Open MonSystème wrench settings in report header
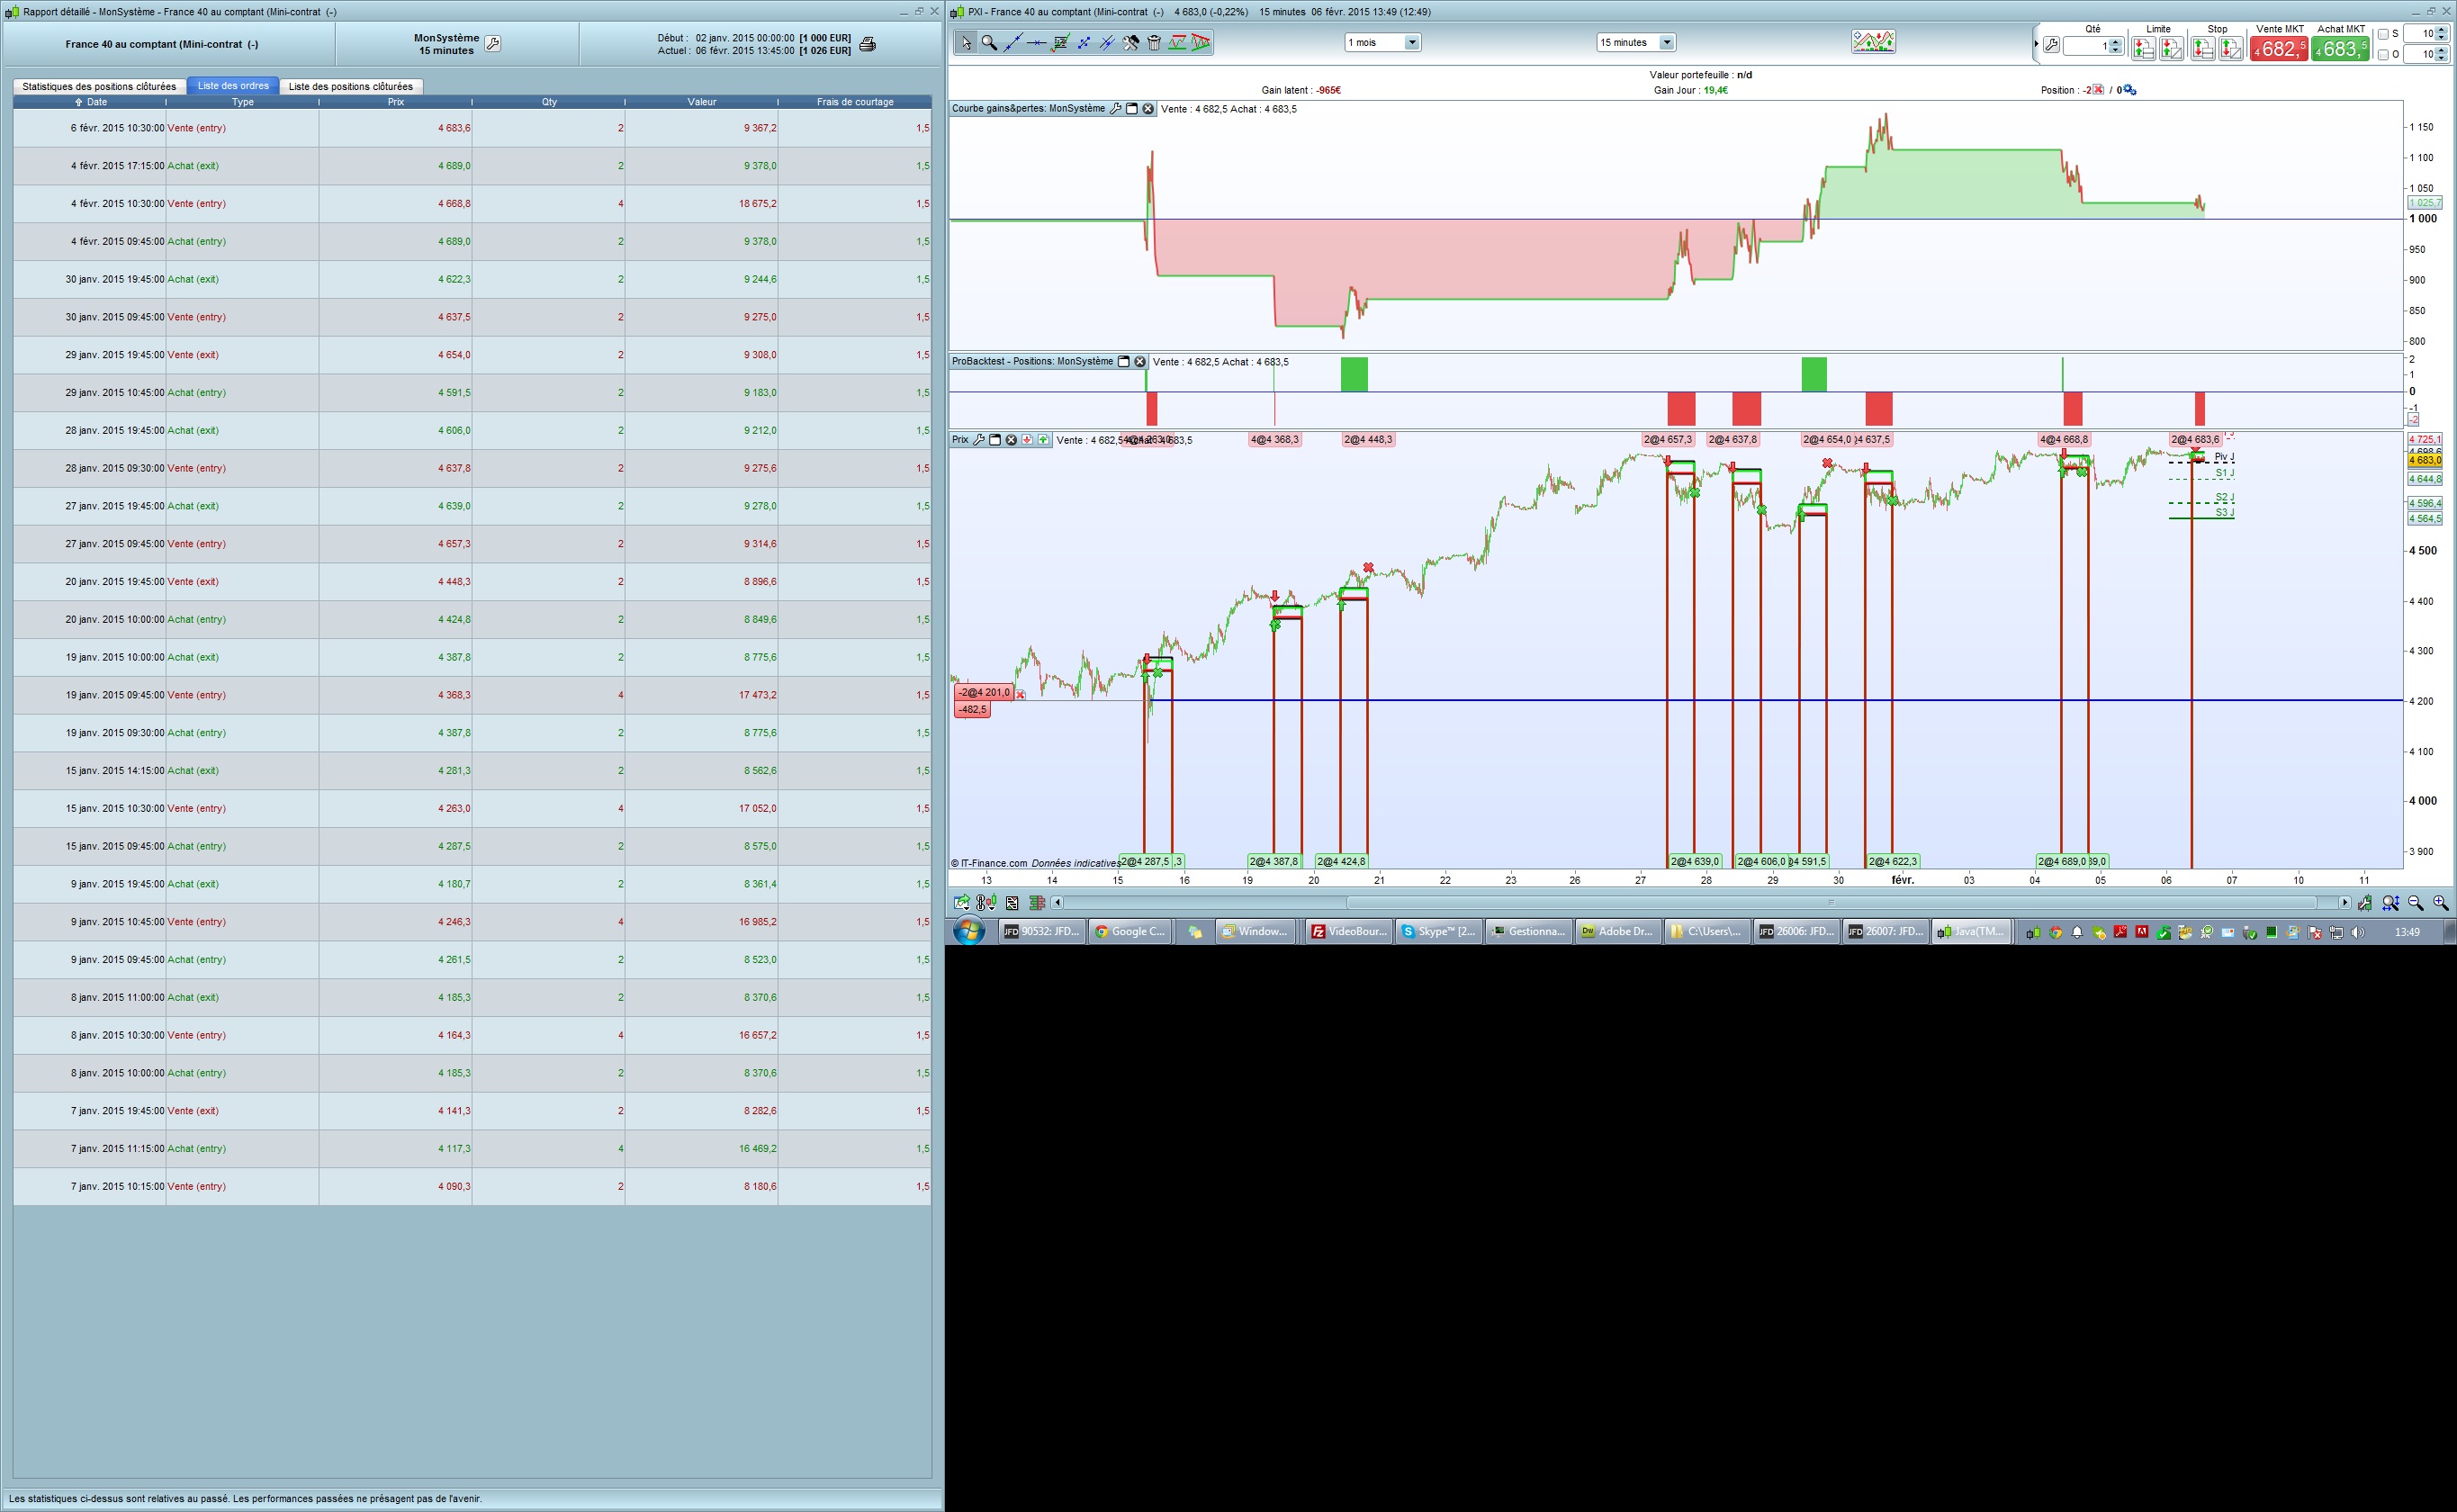2457x1512 pixels. tap(492, 44)
